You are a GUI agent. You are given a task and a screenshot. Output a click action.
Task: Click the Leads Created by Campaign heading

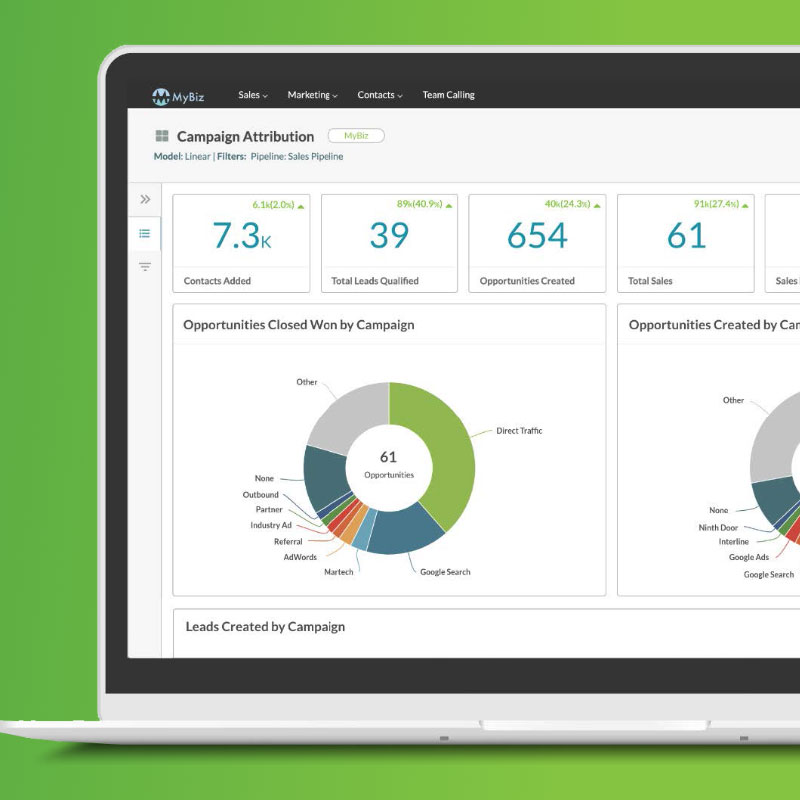click(265, 627)
